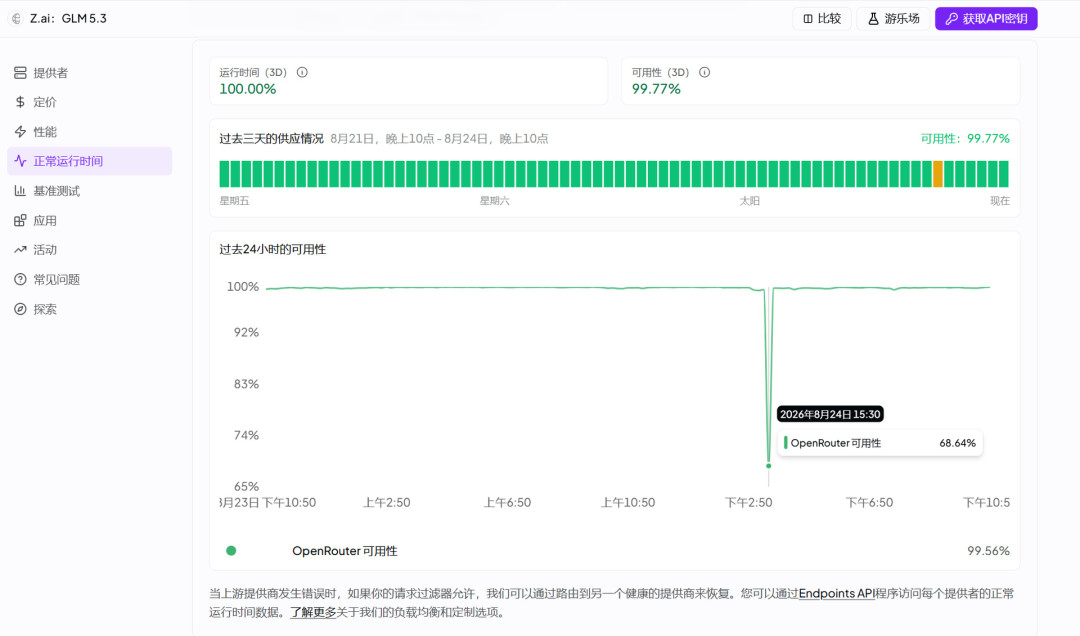Click the orange degraded uptime bar
The image size is (1080, 636).
point(937,174)
